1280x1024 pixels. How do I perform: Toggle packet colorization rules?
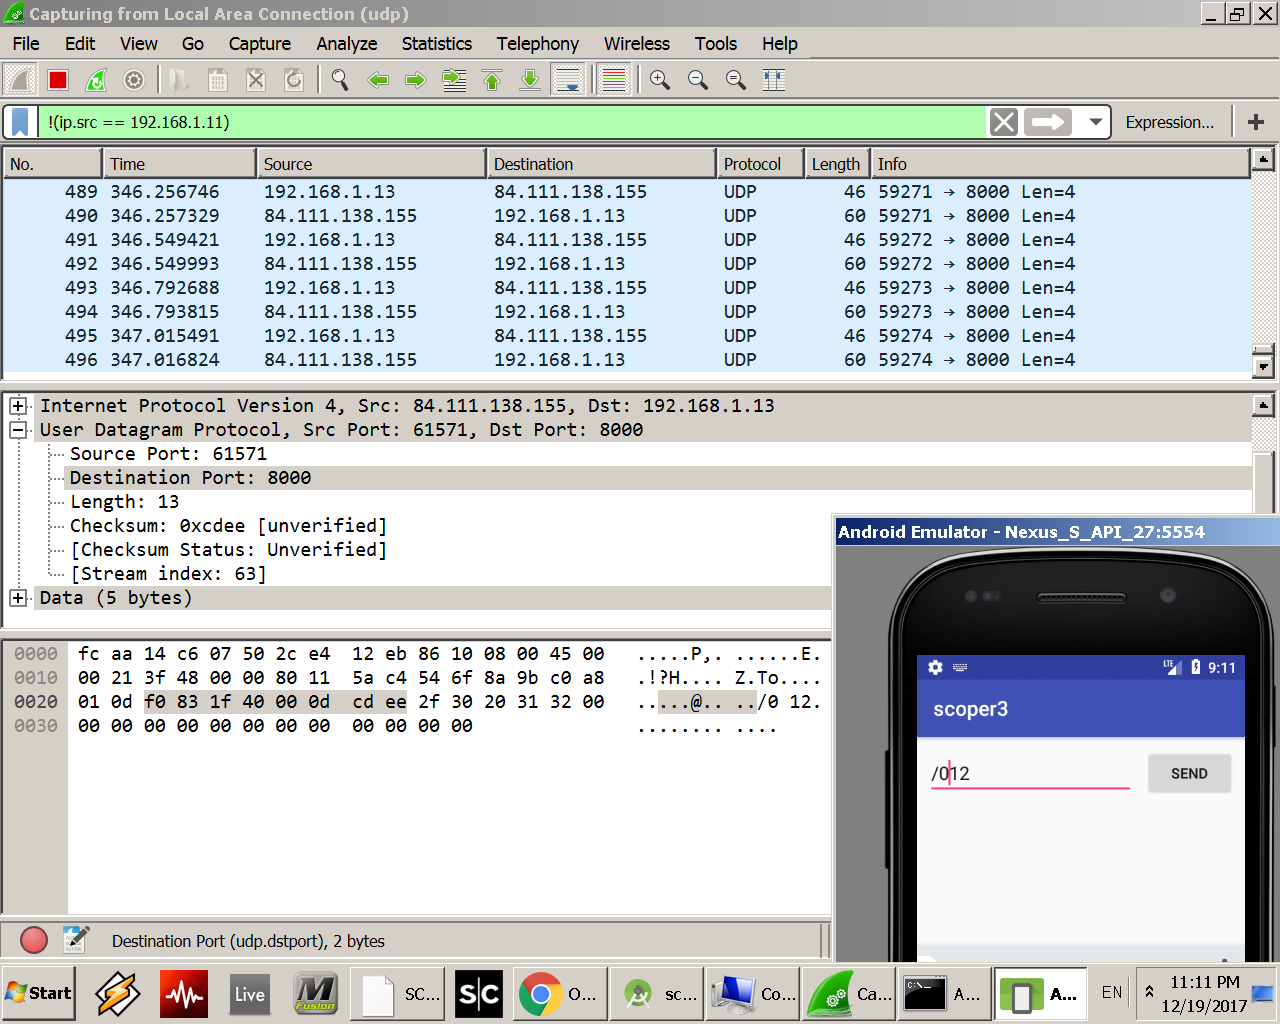[614, 80]
